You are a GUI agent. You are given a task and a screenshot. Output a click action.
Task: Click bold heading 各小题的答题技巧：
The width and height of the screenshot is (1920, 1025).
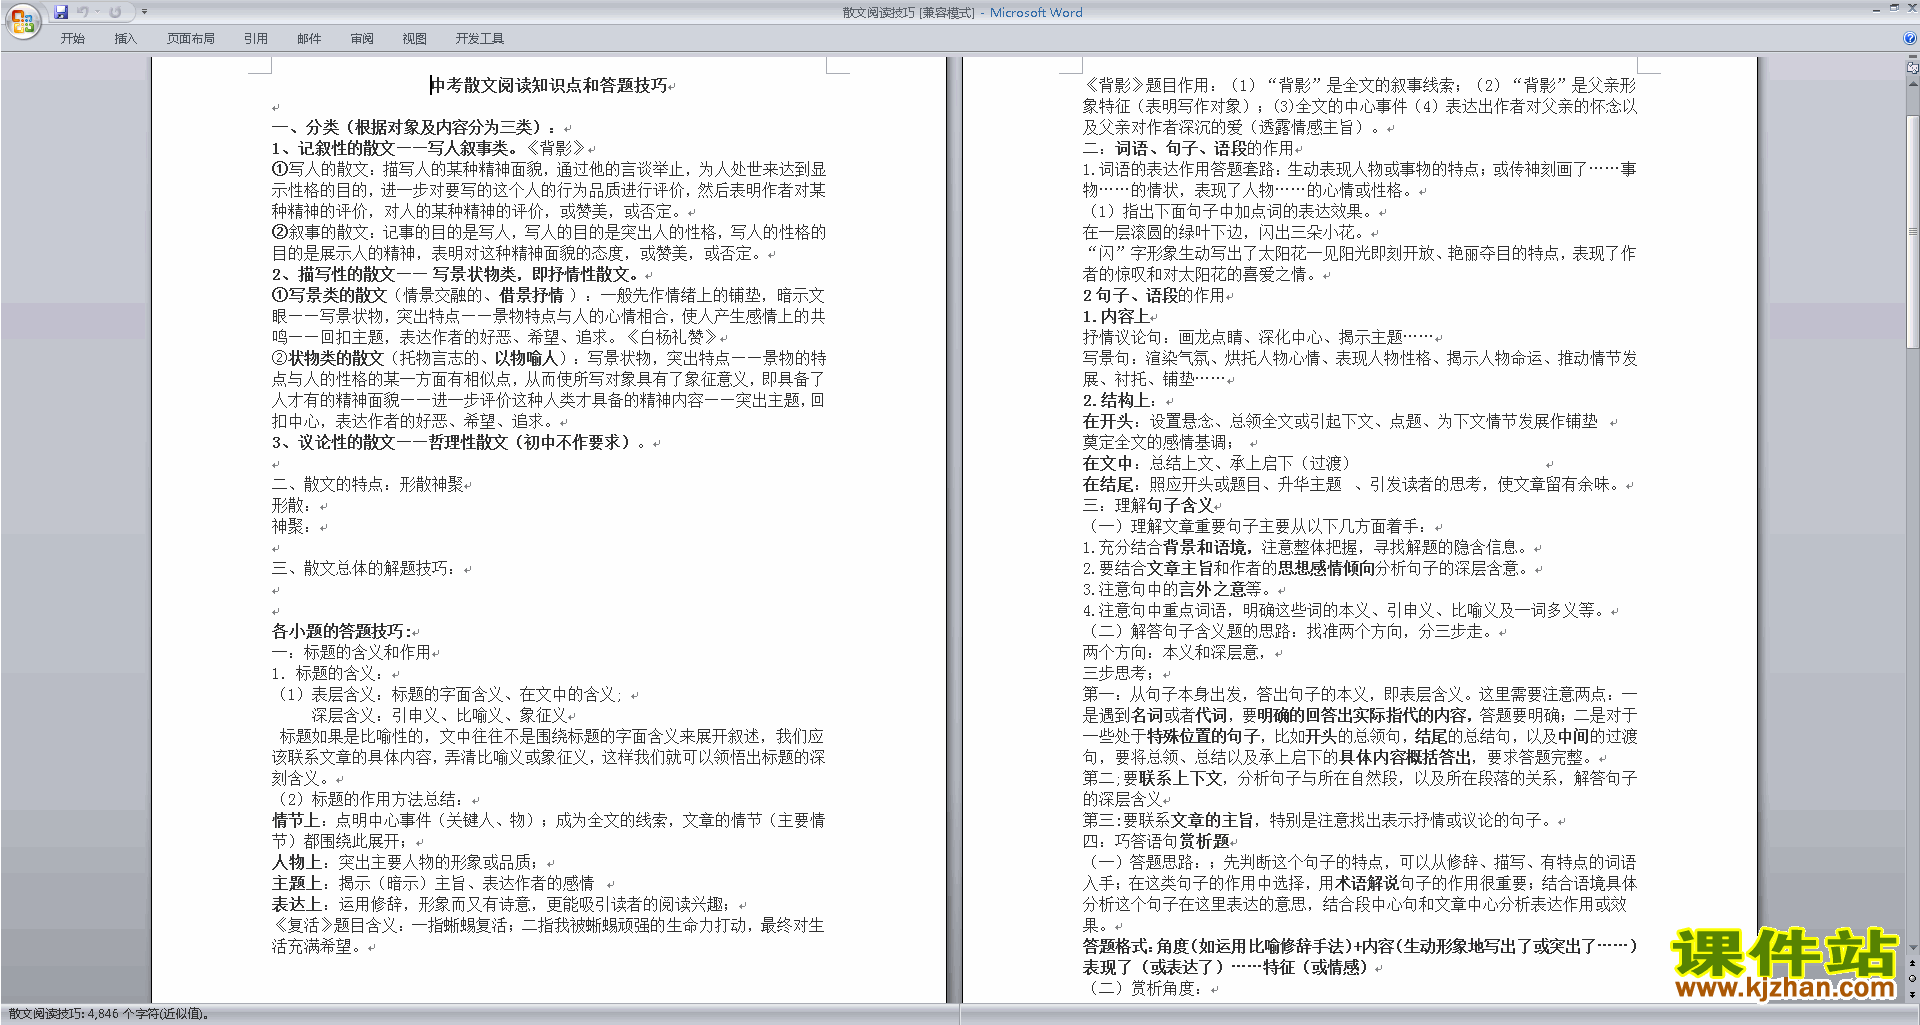click(341, 632)
